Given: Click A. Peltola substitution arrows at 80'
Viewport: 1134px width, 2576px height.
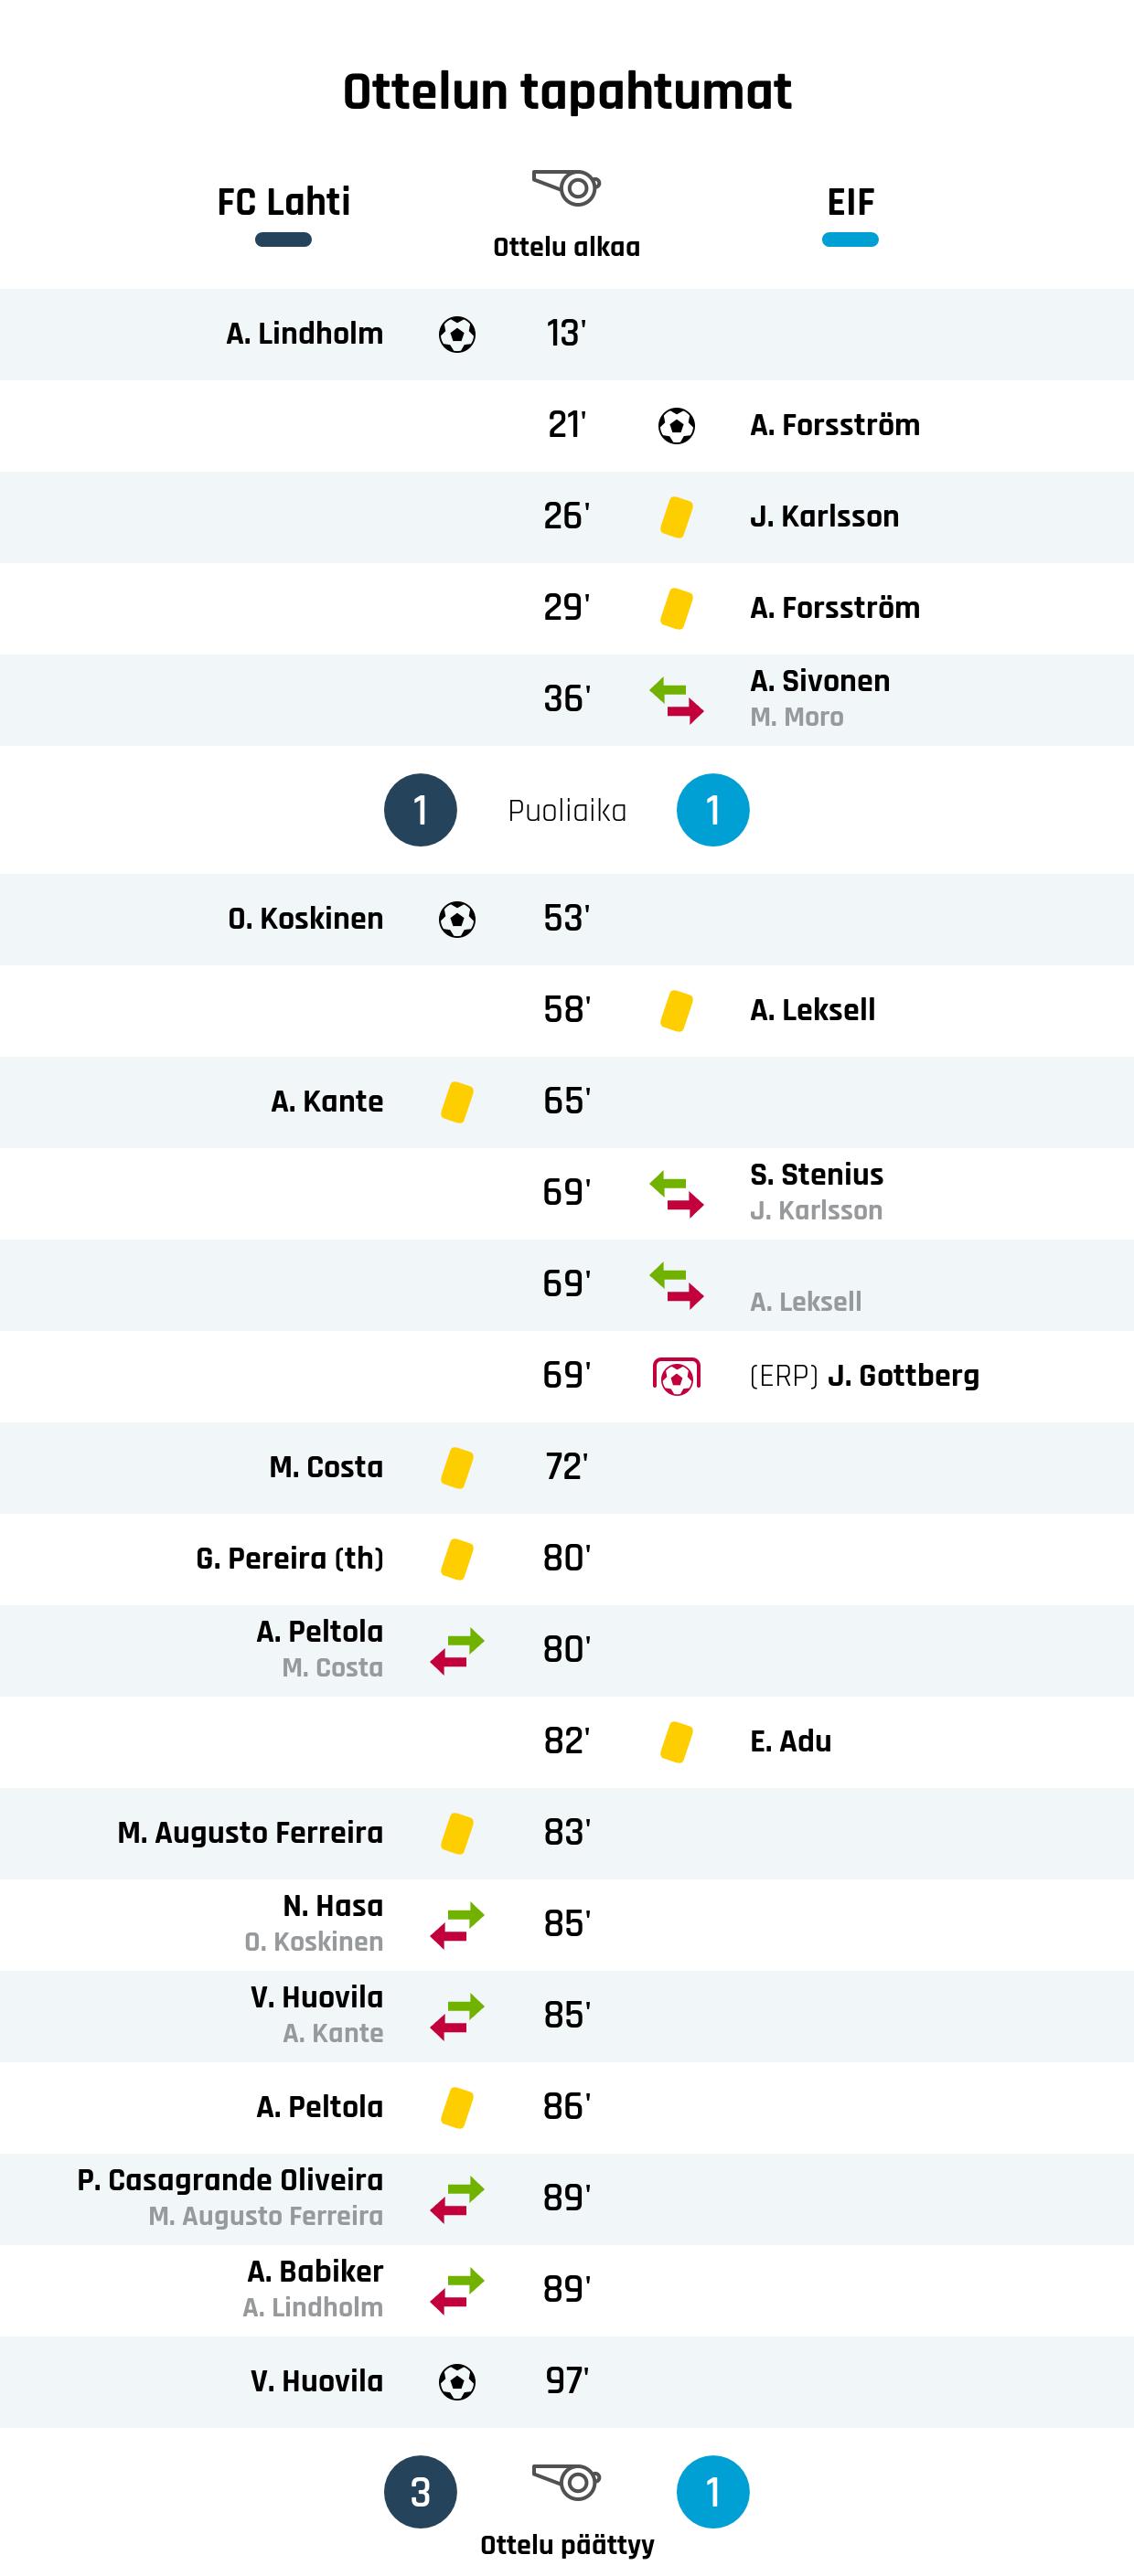Looking at the screenshot, I should pos(457,1650).
